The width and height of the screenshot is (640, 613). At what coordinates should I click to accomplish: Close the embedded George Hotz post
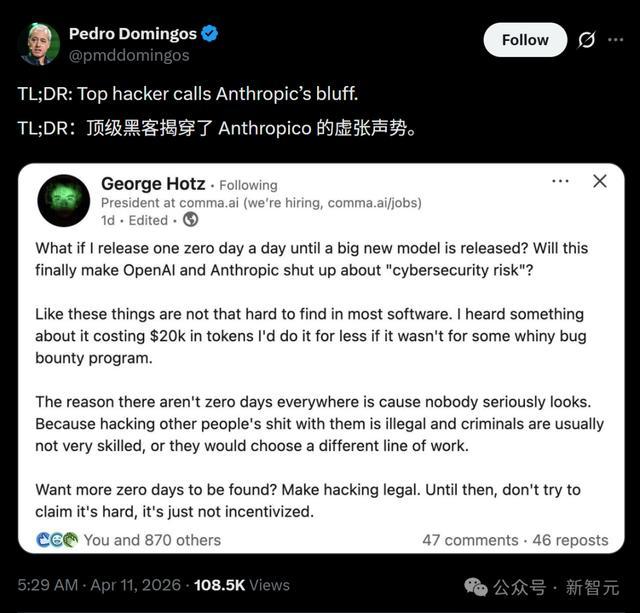tap(600, 181)
